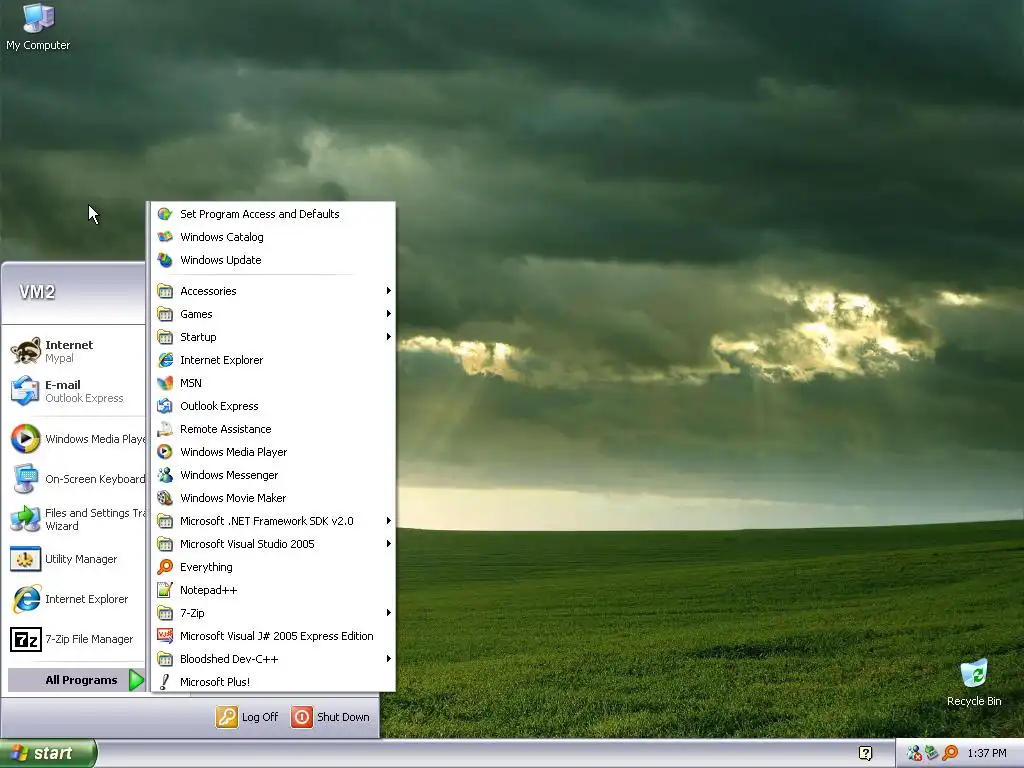Expand the .NET Framework SDK v2.0 arrow
This screenshot has width=1024, height=768.
click(389, 520)
